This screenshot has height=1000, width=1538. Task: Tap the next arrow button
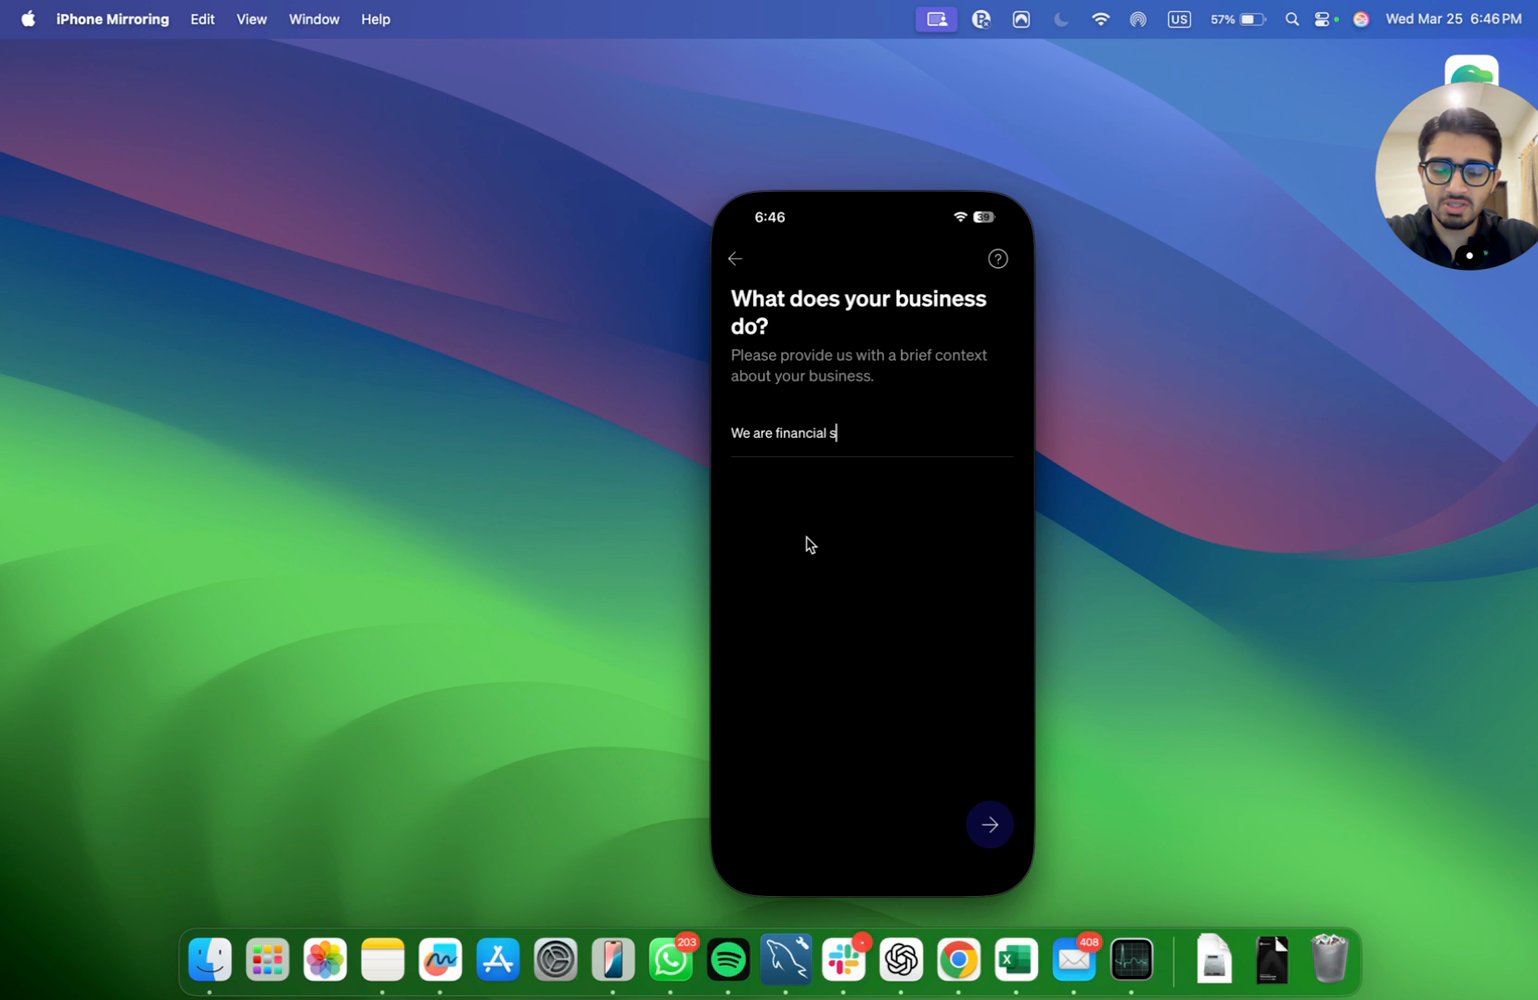point(989,825)
